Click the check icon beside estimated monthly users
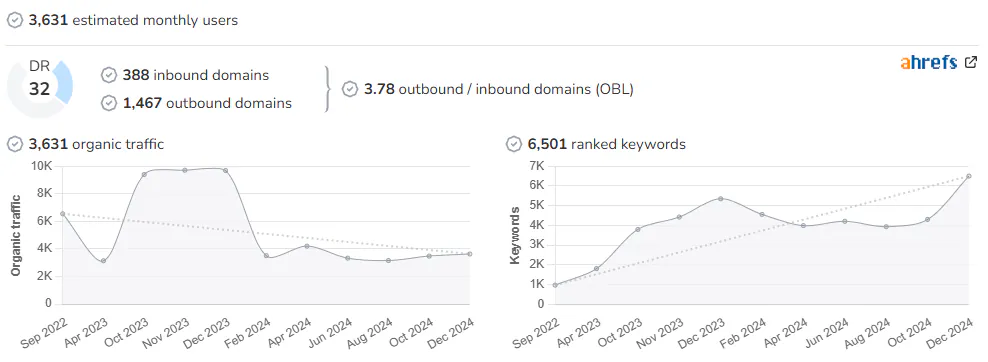The width and height of the screenshot is (988, 362). (x=14, y=20)
